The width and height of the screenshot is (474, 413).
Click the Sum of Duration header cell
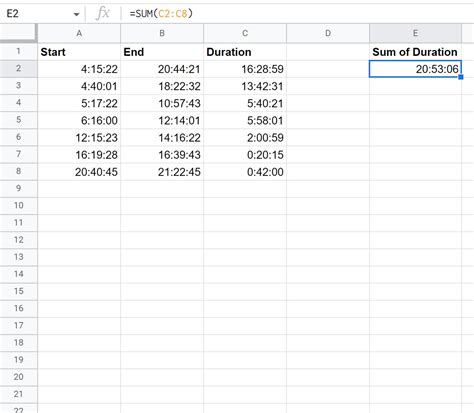pos(415,52)
